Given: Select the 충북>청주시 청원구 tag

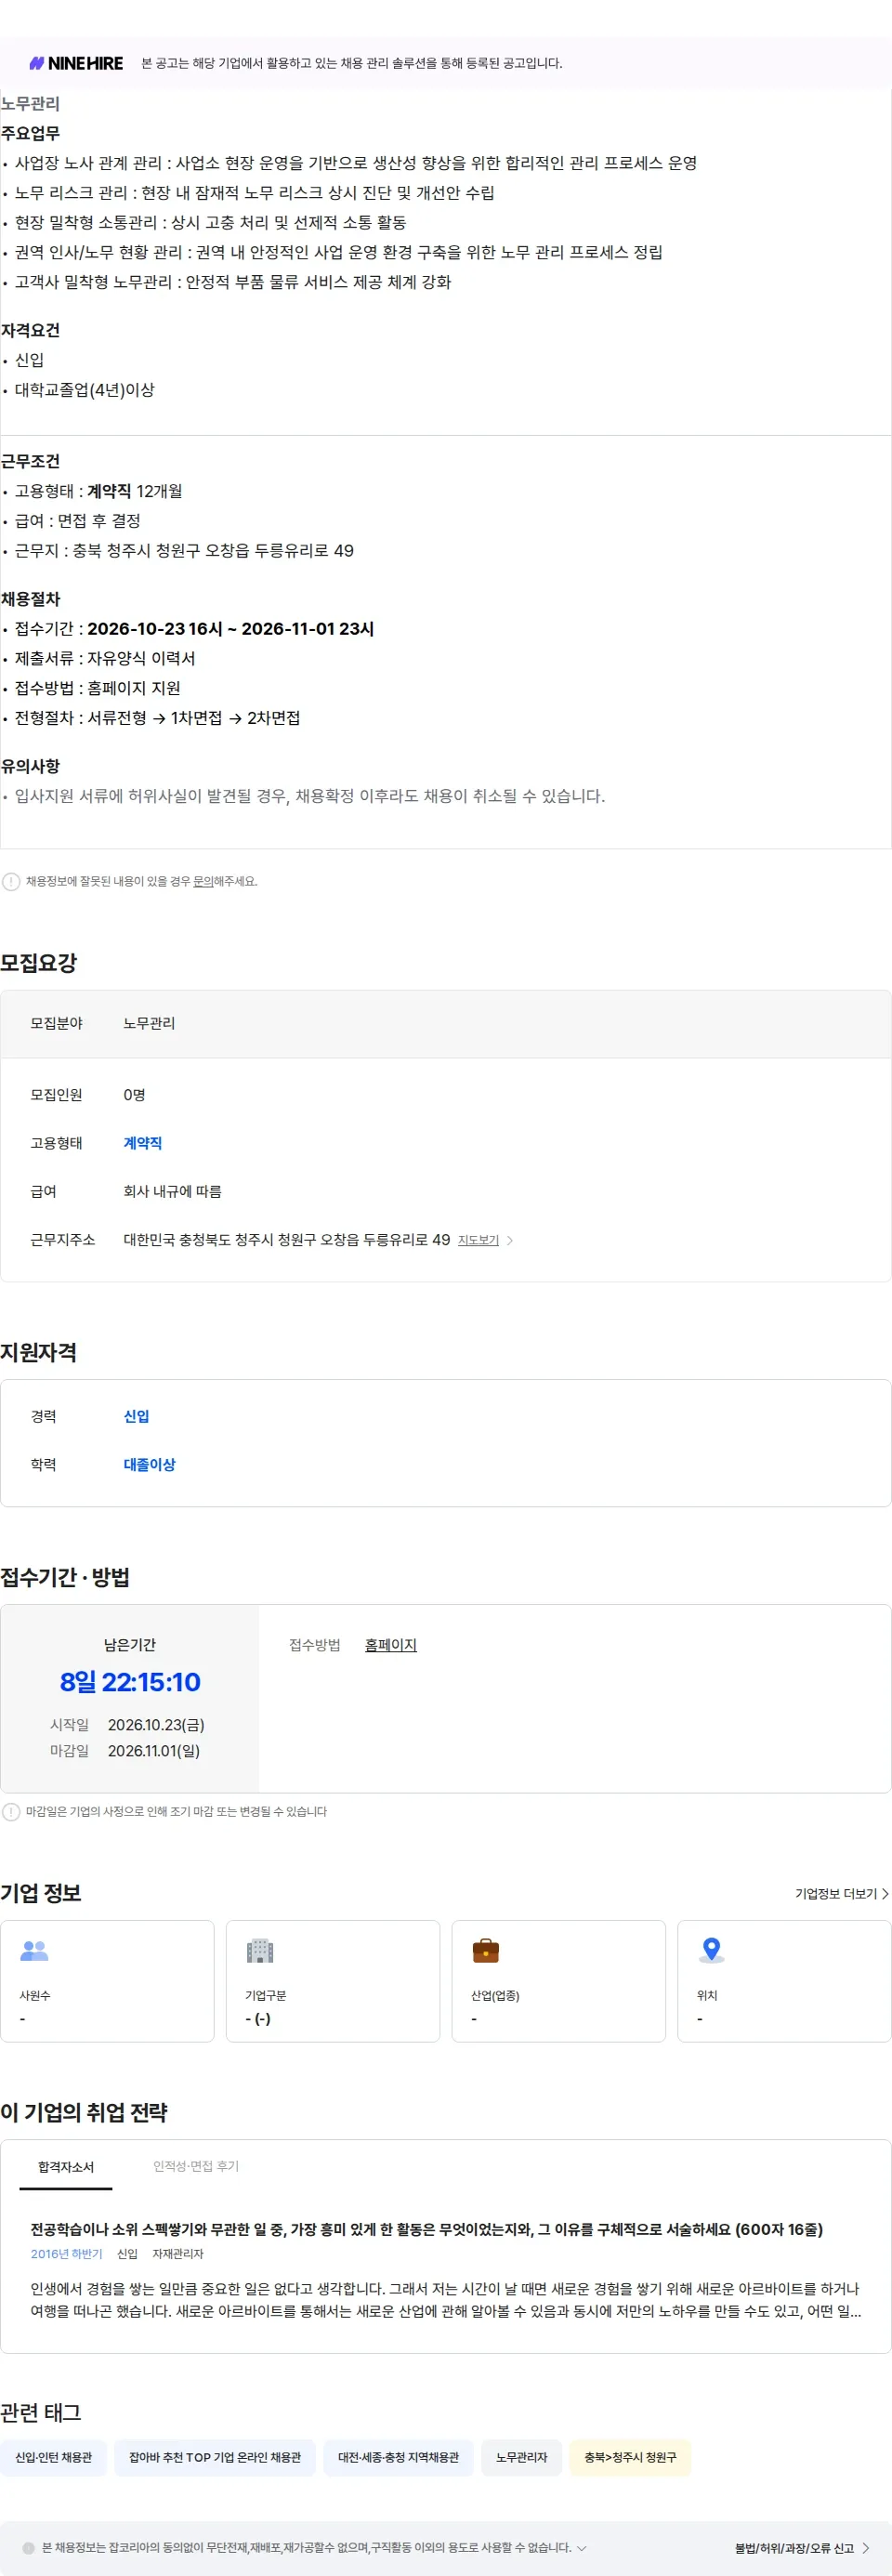Looking at the screenshot, I should pos(631,2457).
